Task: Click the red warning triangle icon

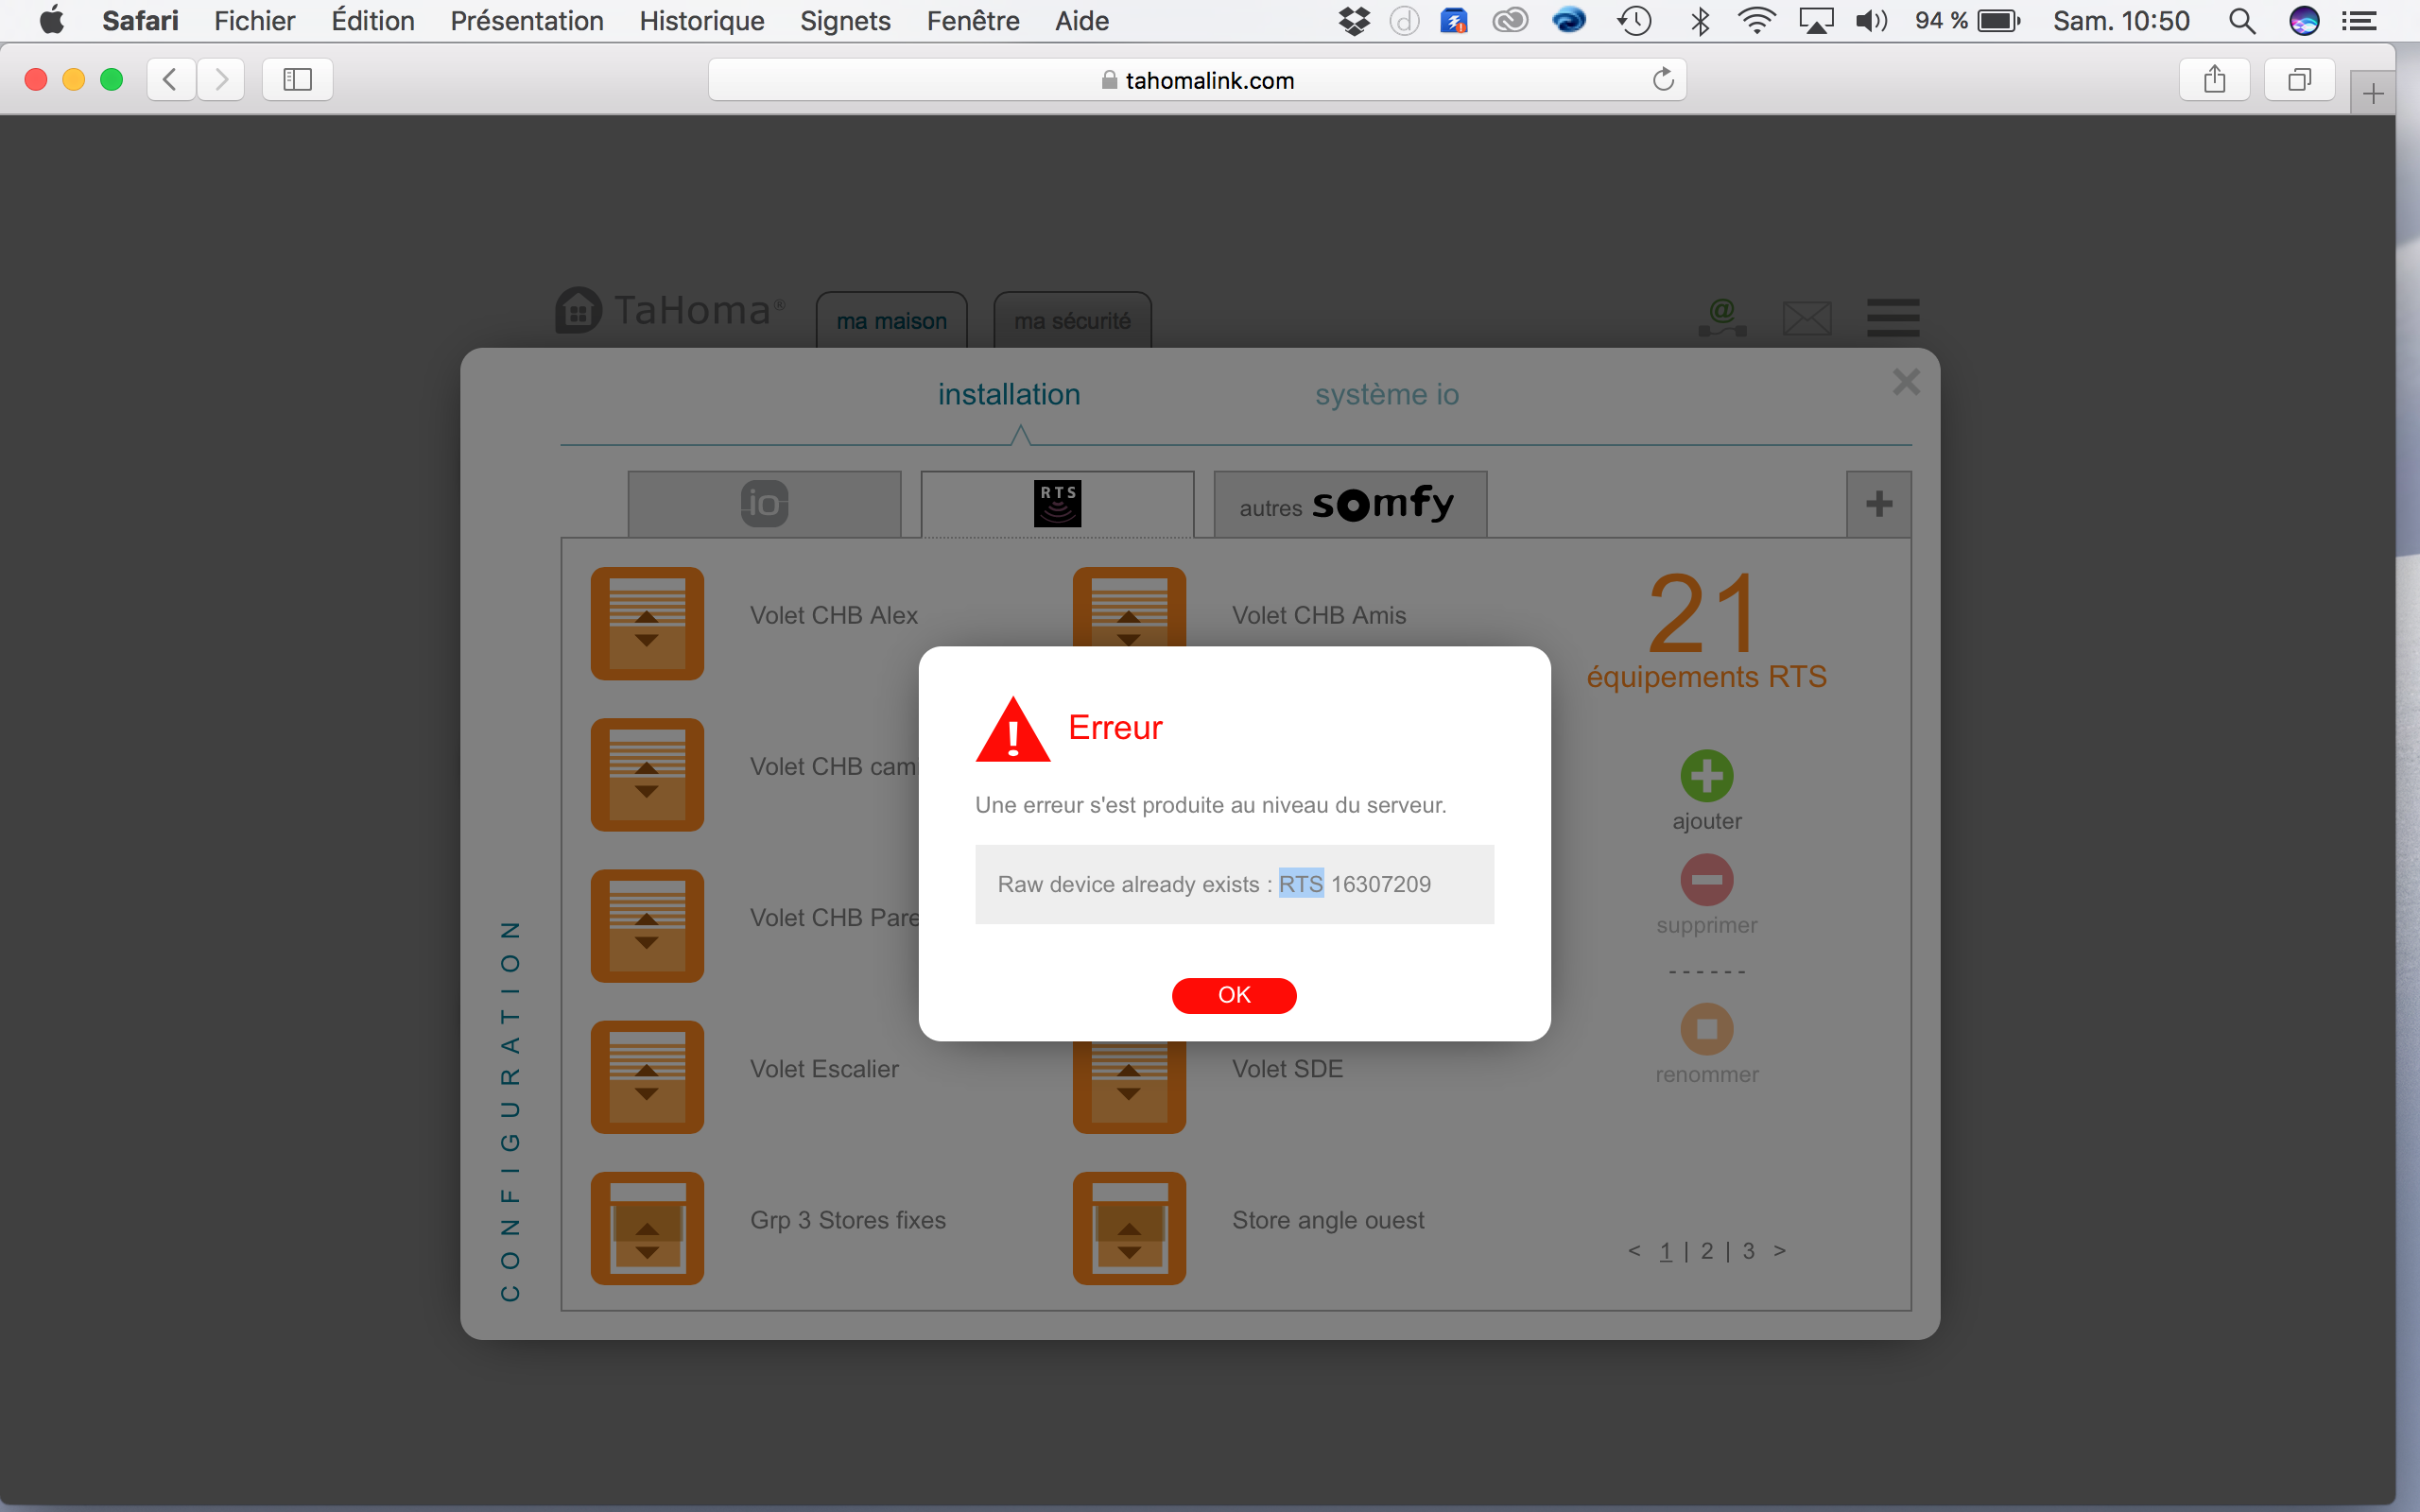Action: click(x=1012, y=729)
